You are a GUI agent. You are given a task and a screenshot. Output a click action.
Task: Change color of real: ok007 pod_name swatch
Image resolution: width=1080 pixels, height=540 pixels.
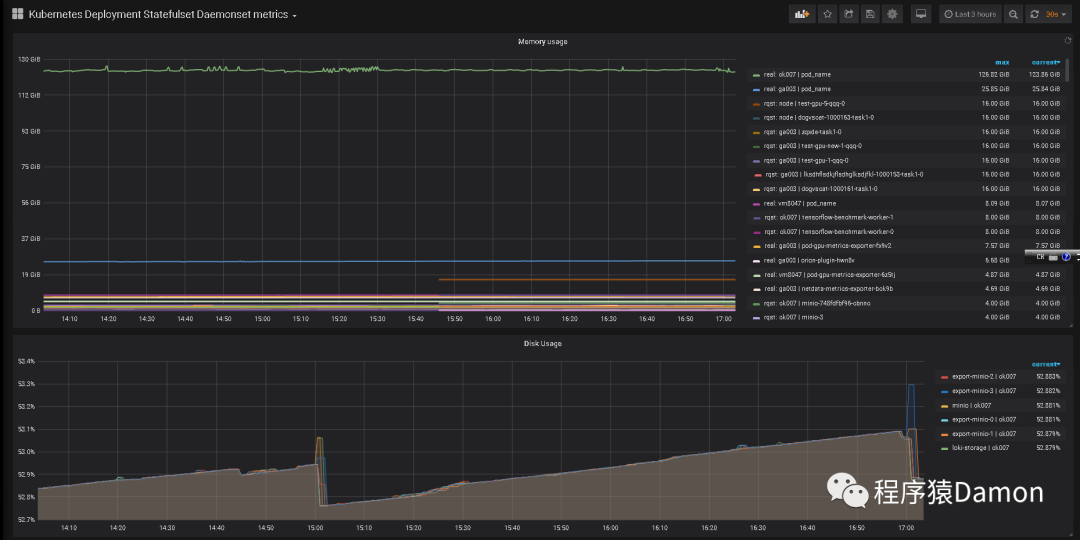point(756,75)
